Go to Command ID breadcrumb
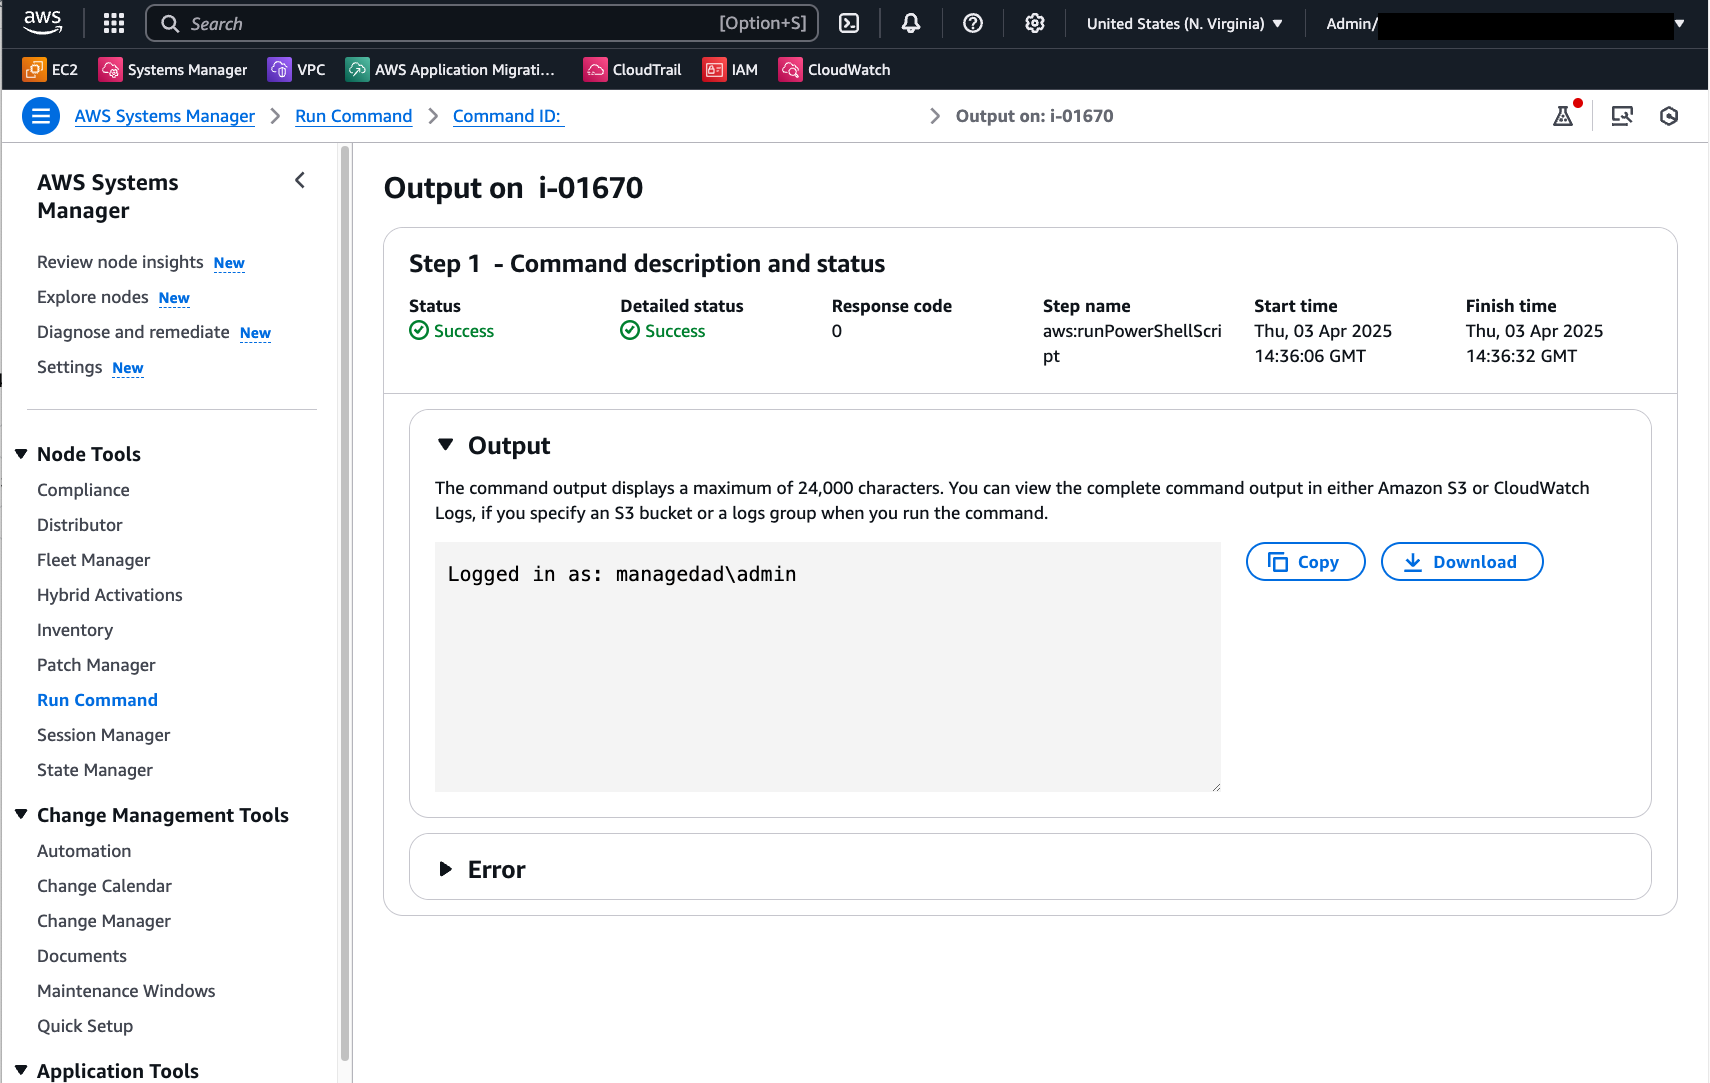The image size is (1710, 1083). click(x=507, y=116)
